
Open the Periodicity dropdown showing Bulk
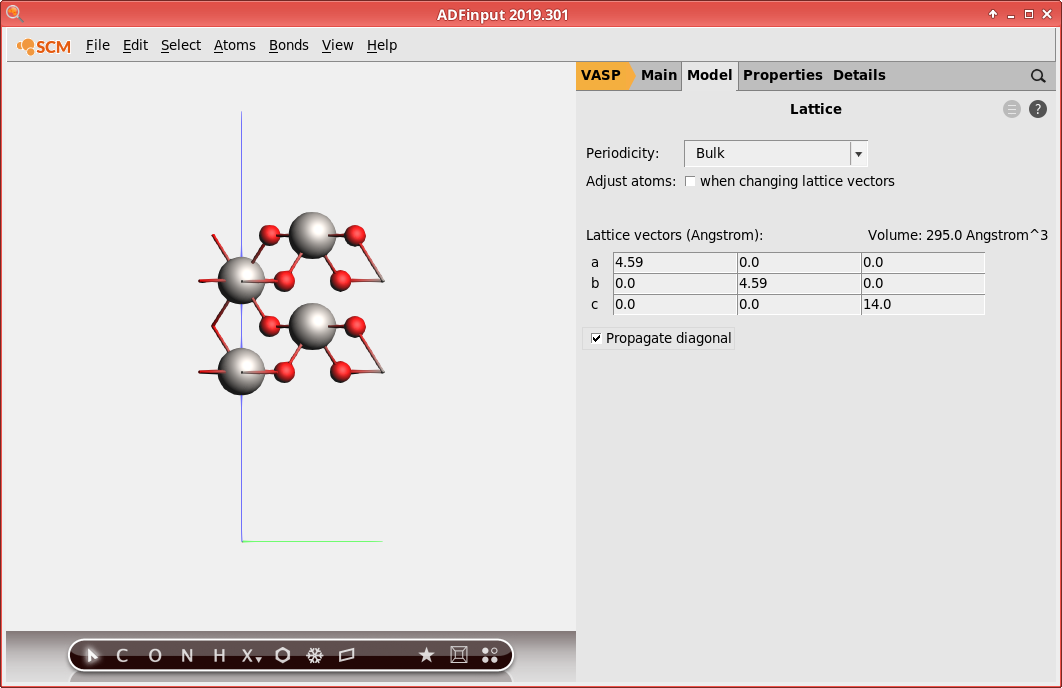(x=857, y=153)
